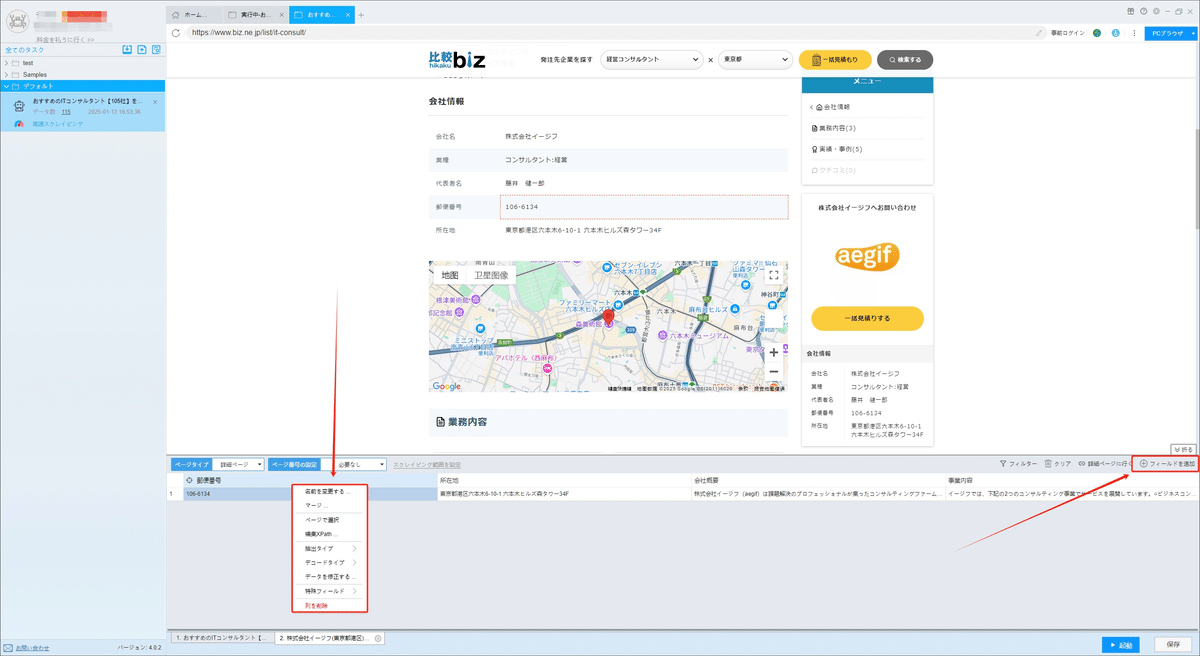Click the yellow 一括見積もり header button

[835, 60]
